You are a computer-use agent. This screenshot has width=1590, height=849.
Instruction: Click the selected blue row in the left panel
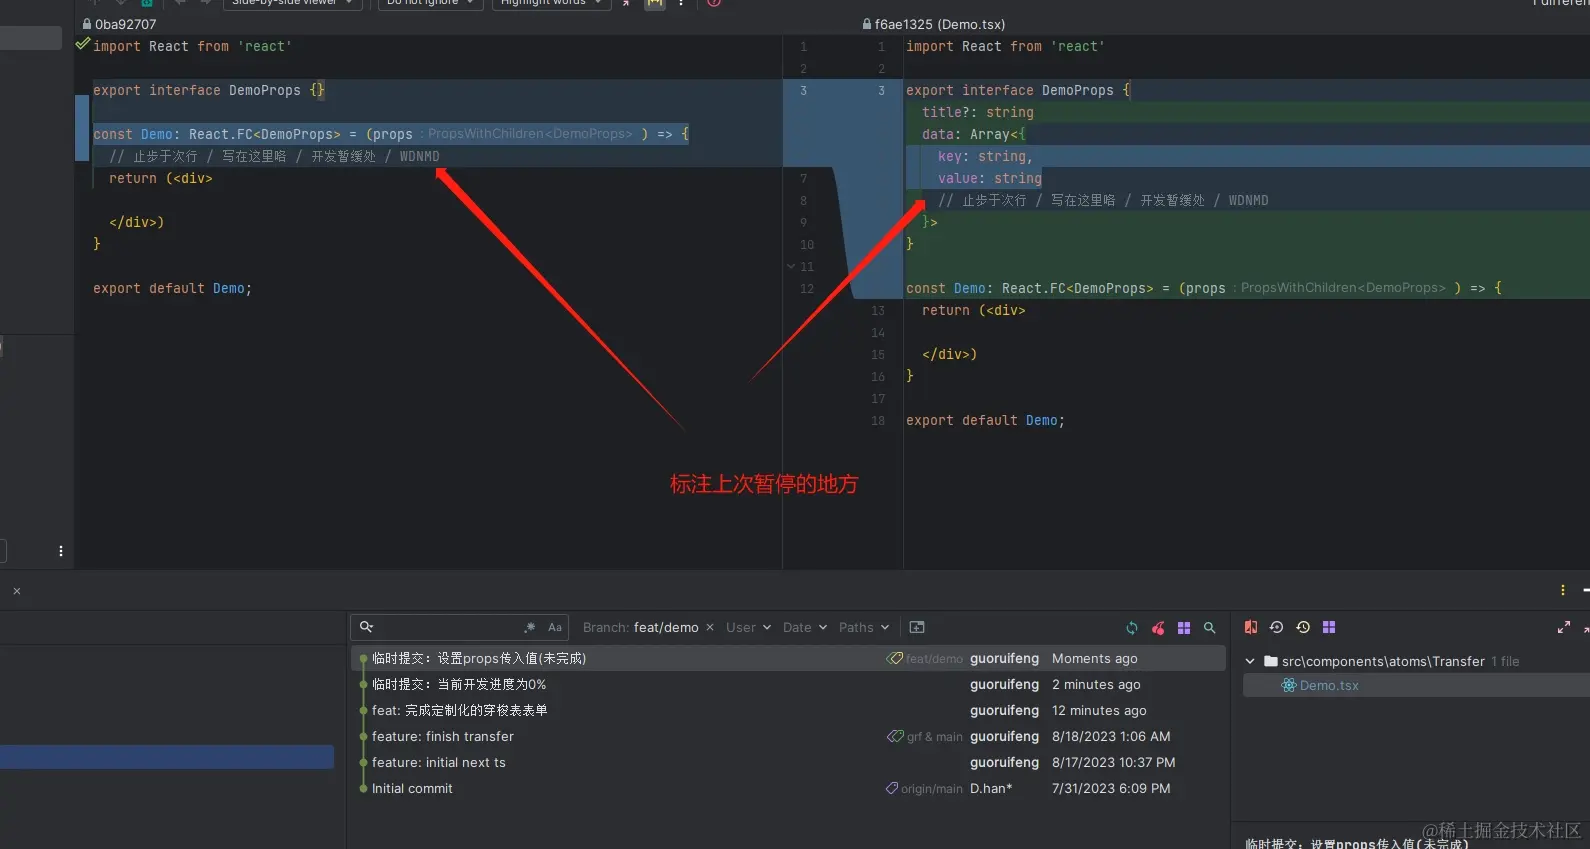167,757
